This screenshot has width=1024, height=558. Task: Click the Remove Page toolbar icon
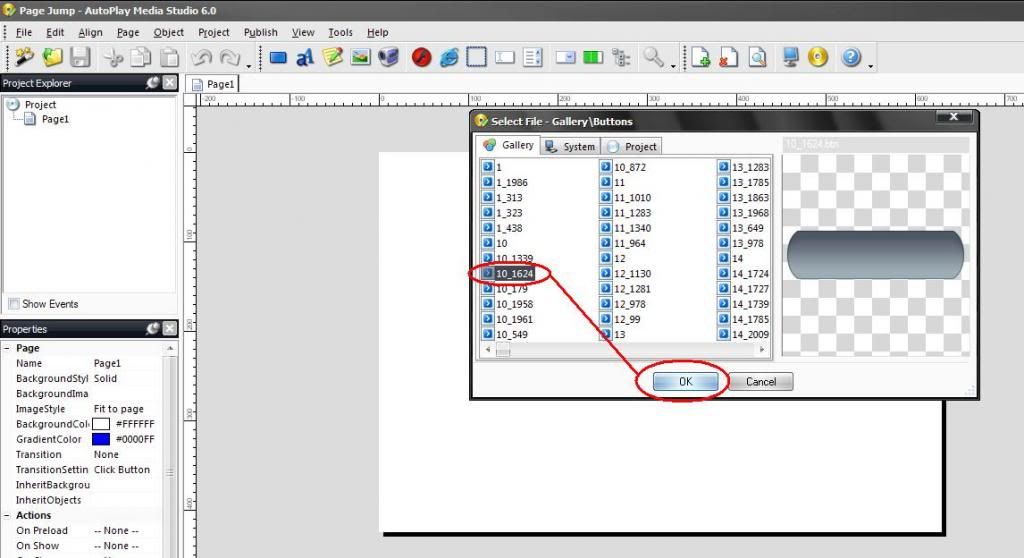click(x=729, y=58)
